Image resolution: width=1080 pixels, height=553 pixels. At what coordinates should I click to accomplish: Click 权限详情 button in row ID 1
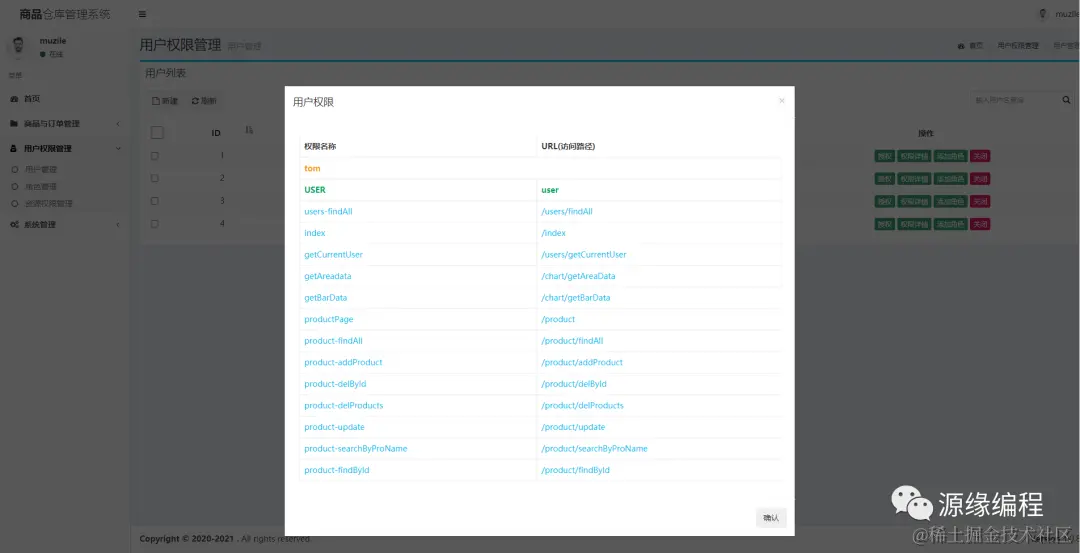(914, 156)
